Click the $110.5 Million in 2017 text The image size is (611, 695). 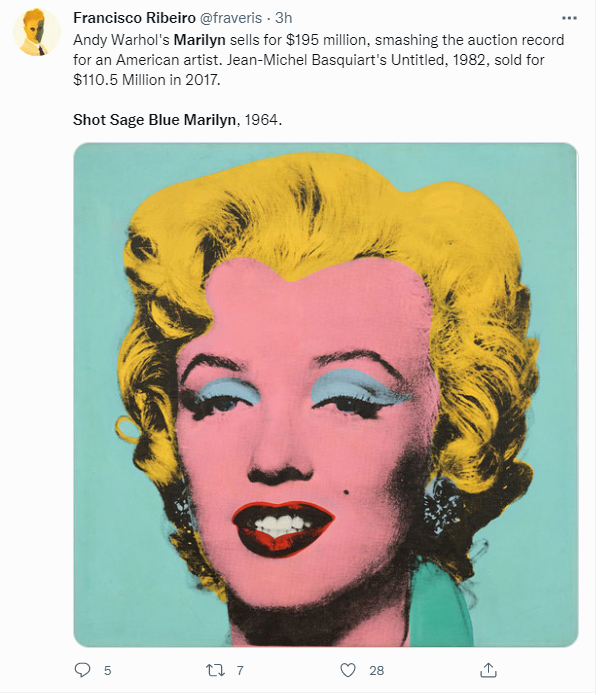click(146, 80)
